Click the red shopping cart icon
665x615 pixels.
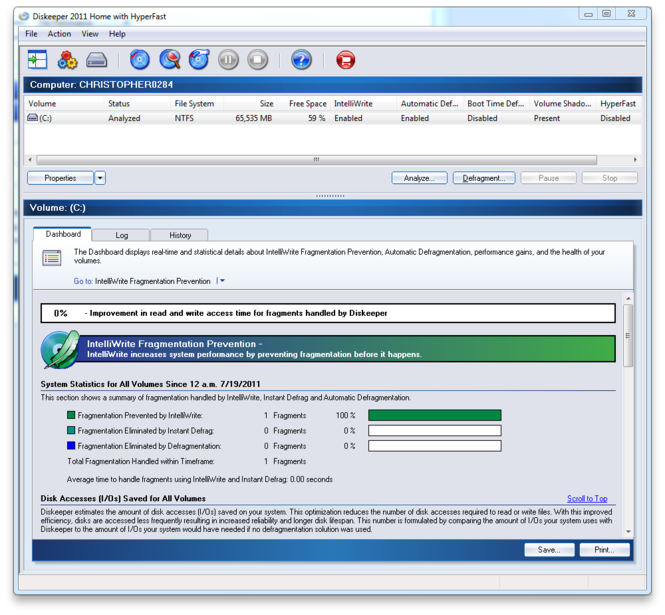[346, 60]
